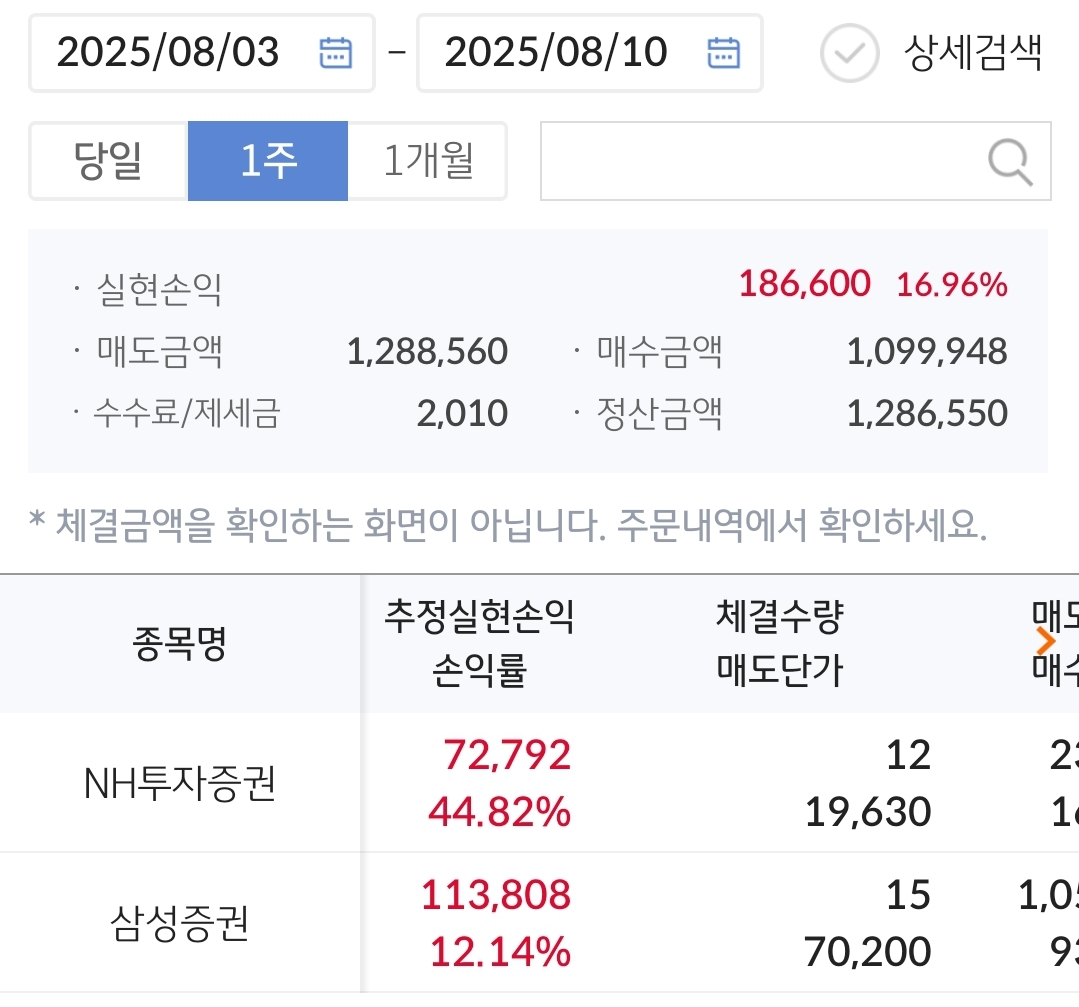1079x1007 pixels.
Task: Open calendar for start date 2025/08/03
Action: [x=336, y=53]
